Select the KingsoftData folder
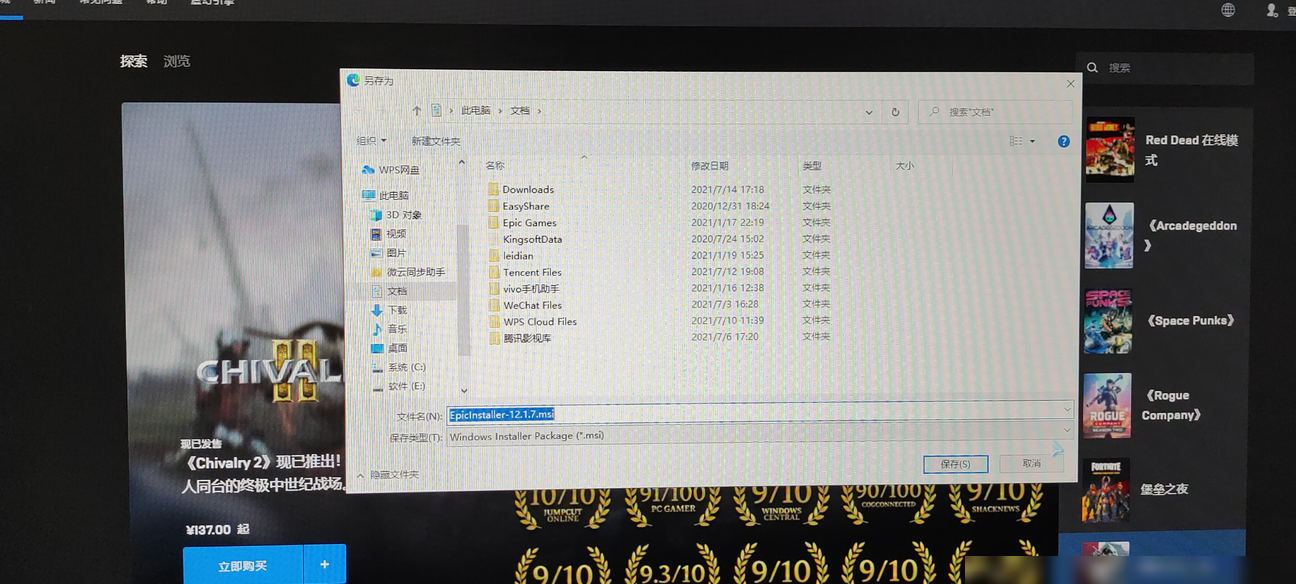The width and height of the screenshot is (1296, 584). point(525,239)
